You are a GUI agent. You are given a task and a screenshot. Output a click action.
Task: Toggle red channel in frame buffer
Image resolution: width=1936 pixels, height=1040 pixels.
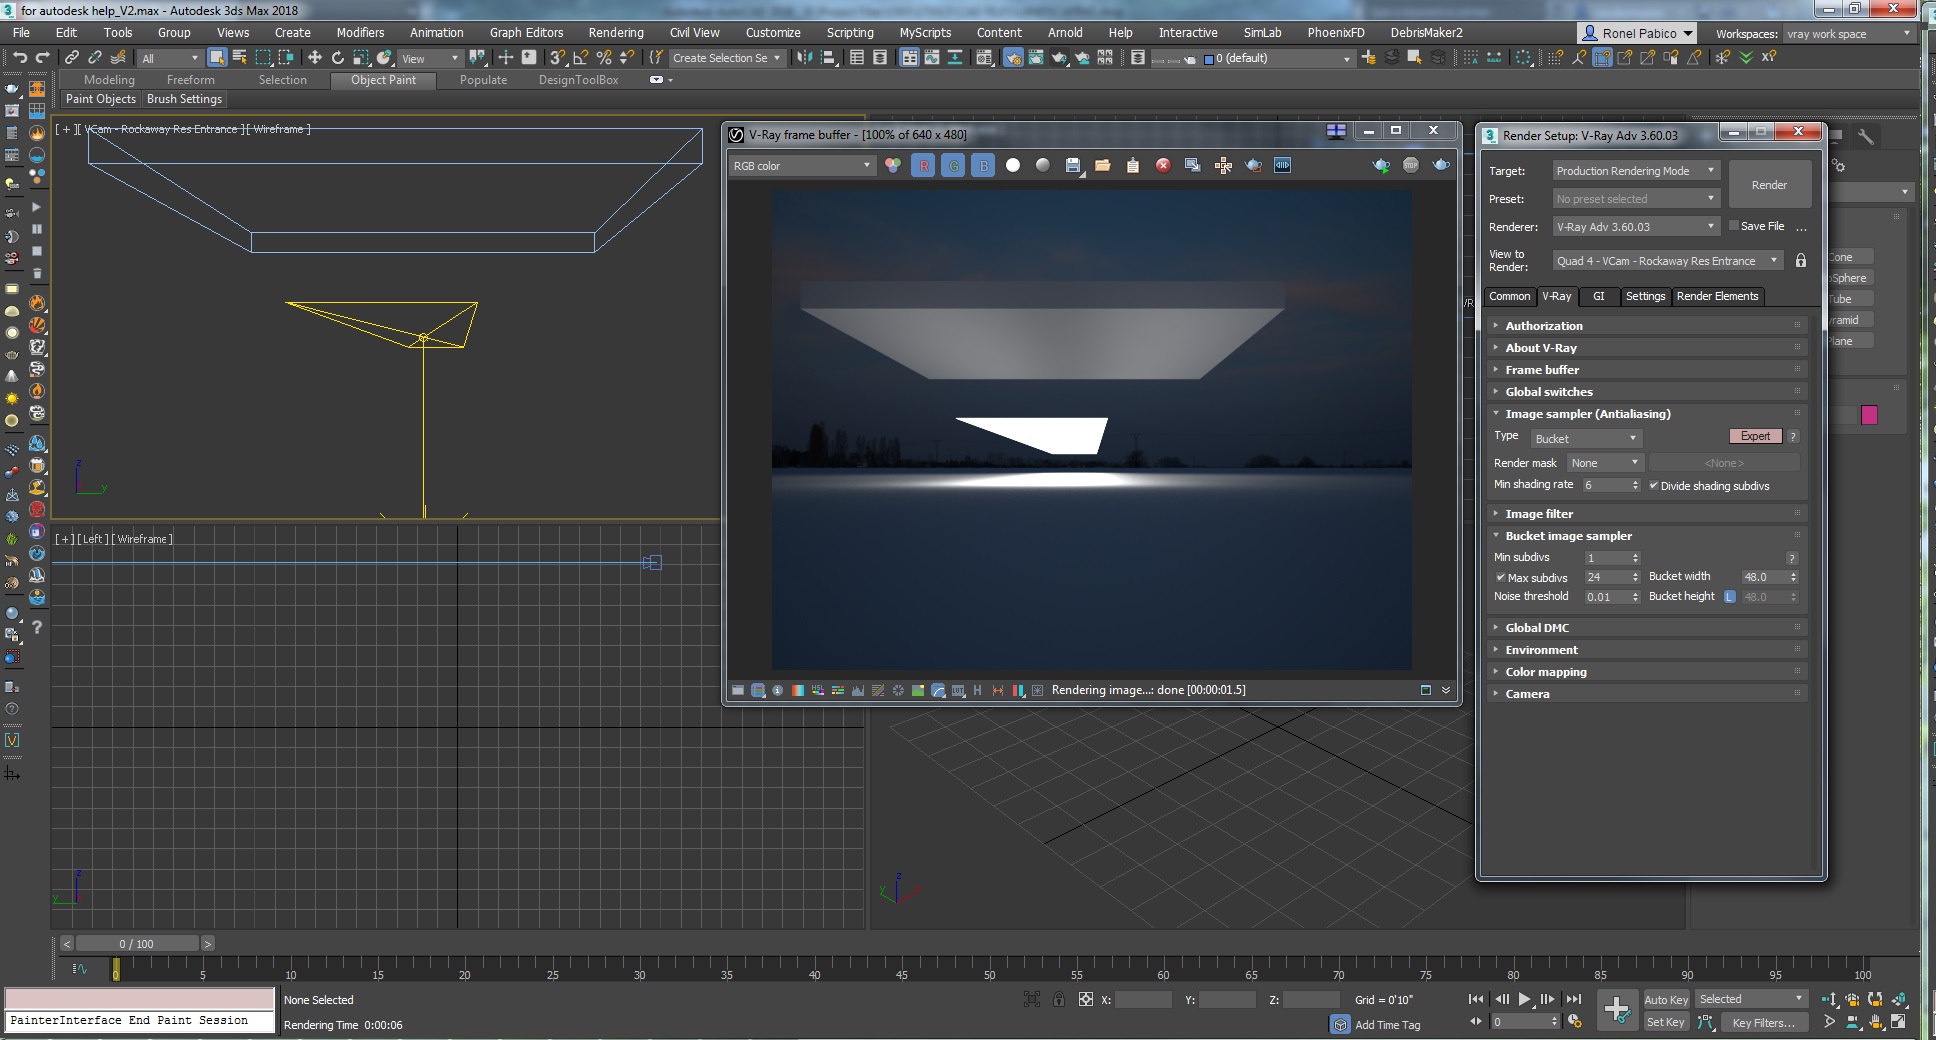click(x=923, y=165)
